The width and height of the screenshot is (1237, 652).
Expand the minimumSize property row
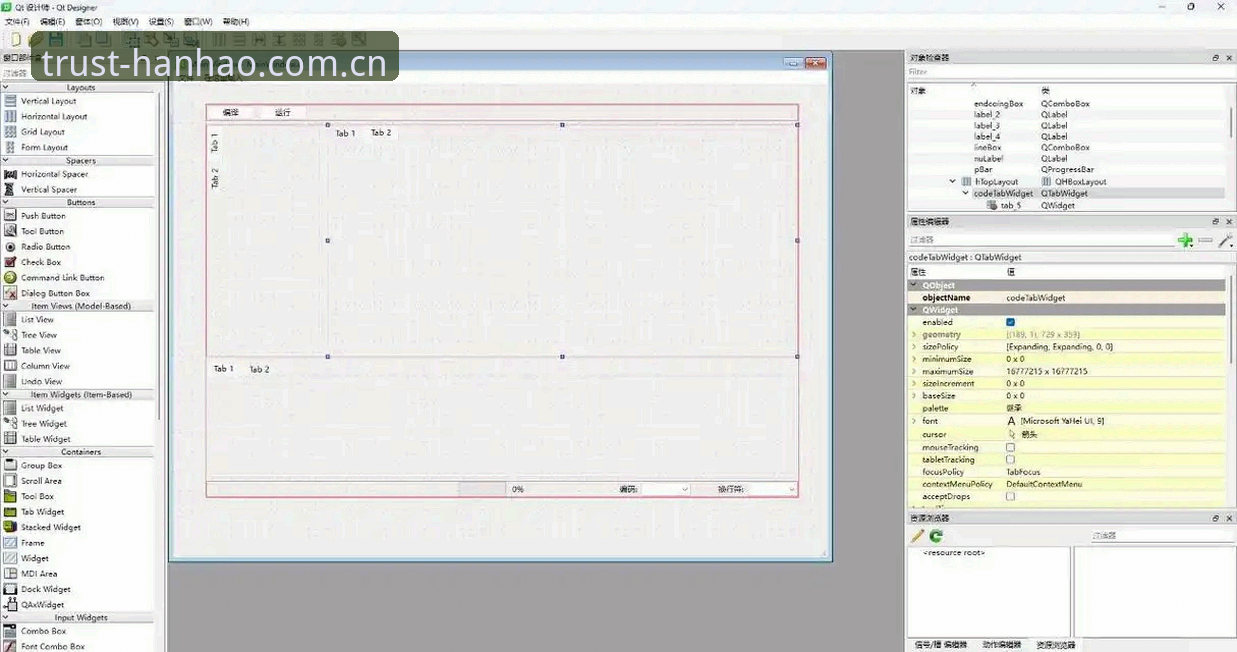(914, 359)
